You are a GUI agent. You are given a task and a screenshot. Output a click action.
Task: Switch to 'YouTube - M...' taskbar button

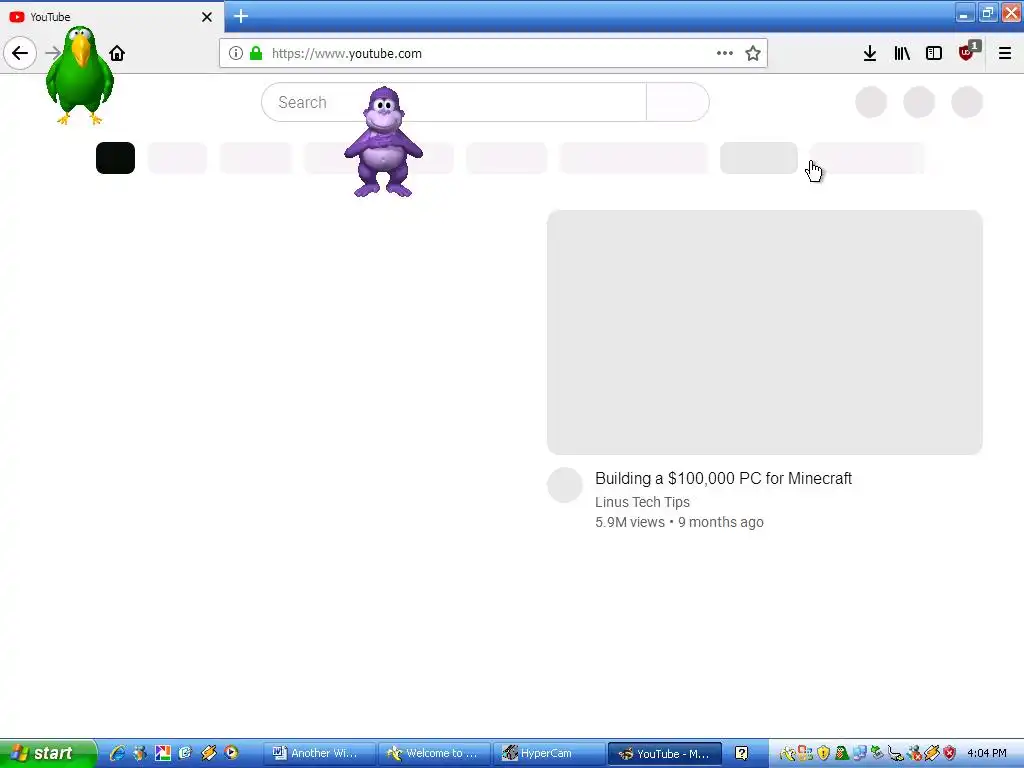click(x=665, y=754)
